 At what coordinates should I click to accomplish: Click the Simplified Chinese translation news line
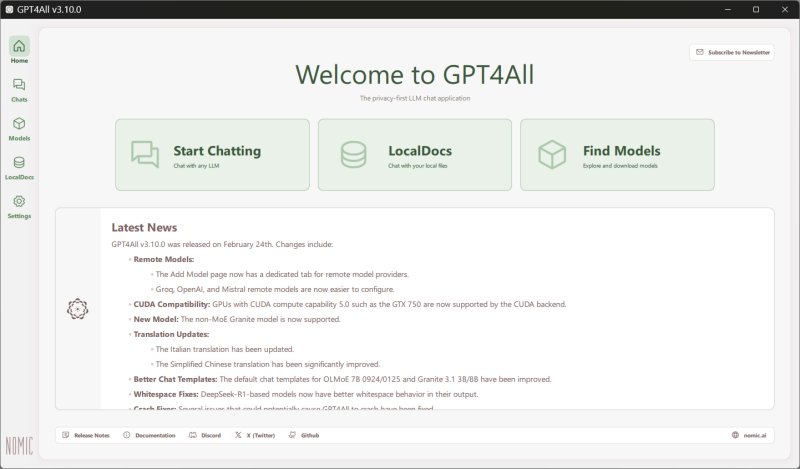pos(268,364)
